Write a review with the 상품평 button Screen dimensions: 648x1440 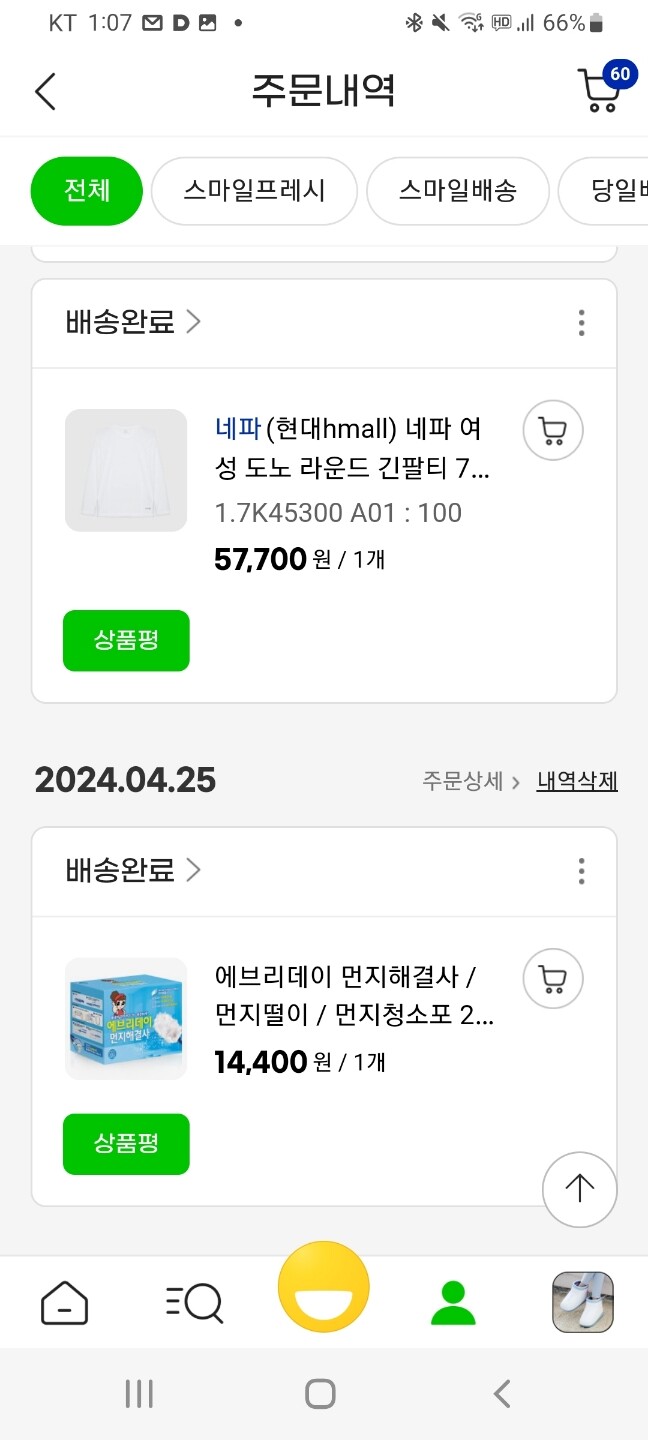(x=126, y=641)
